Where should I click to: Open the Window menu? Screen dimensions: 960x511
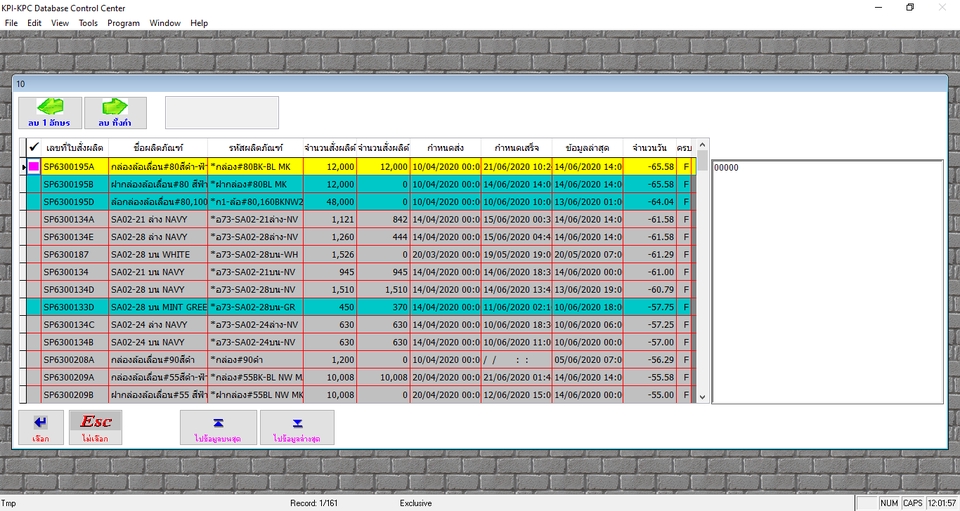[x=165, y=23]
